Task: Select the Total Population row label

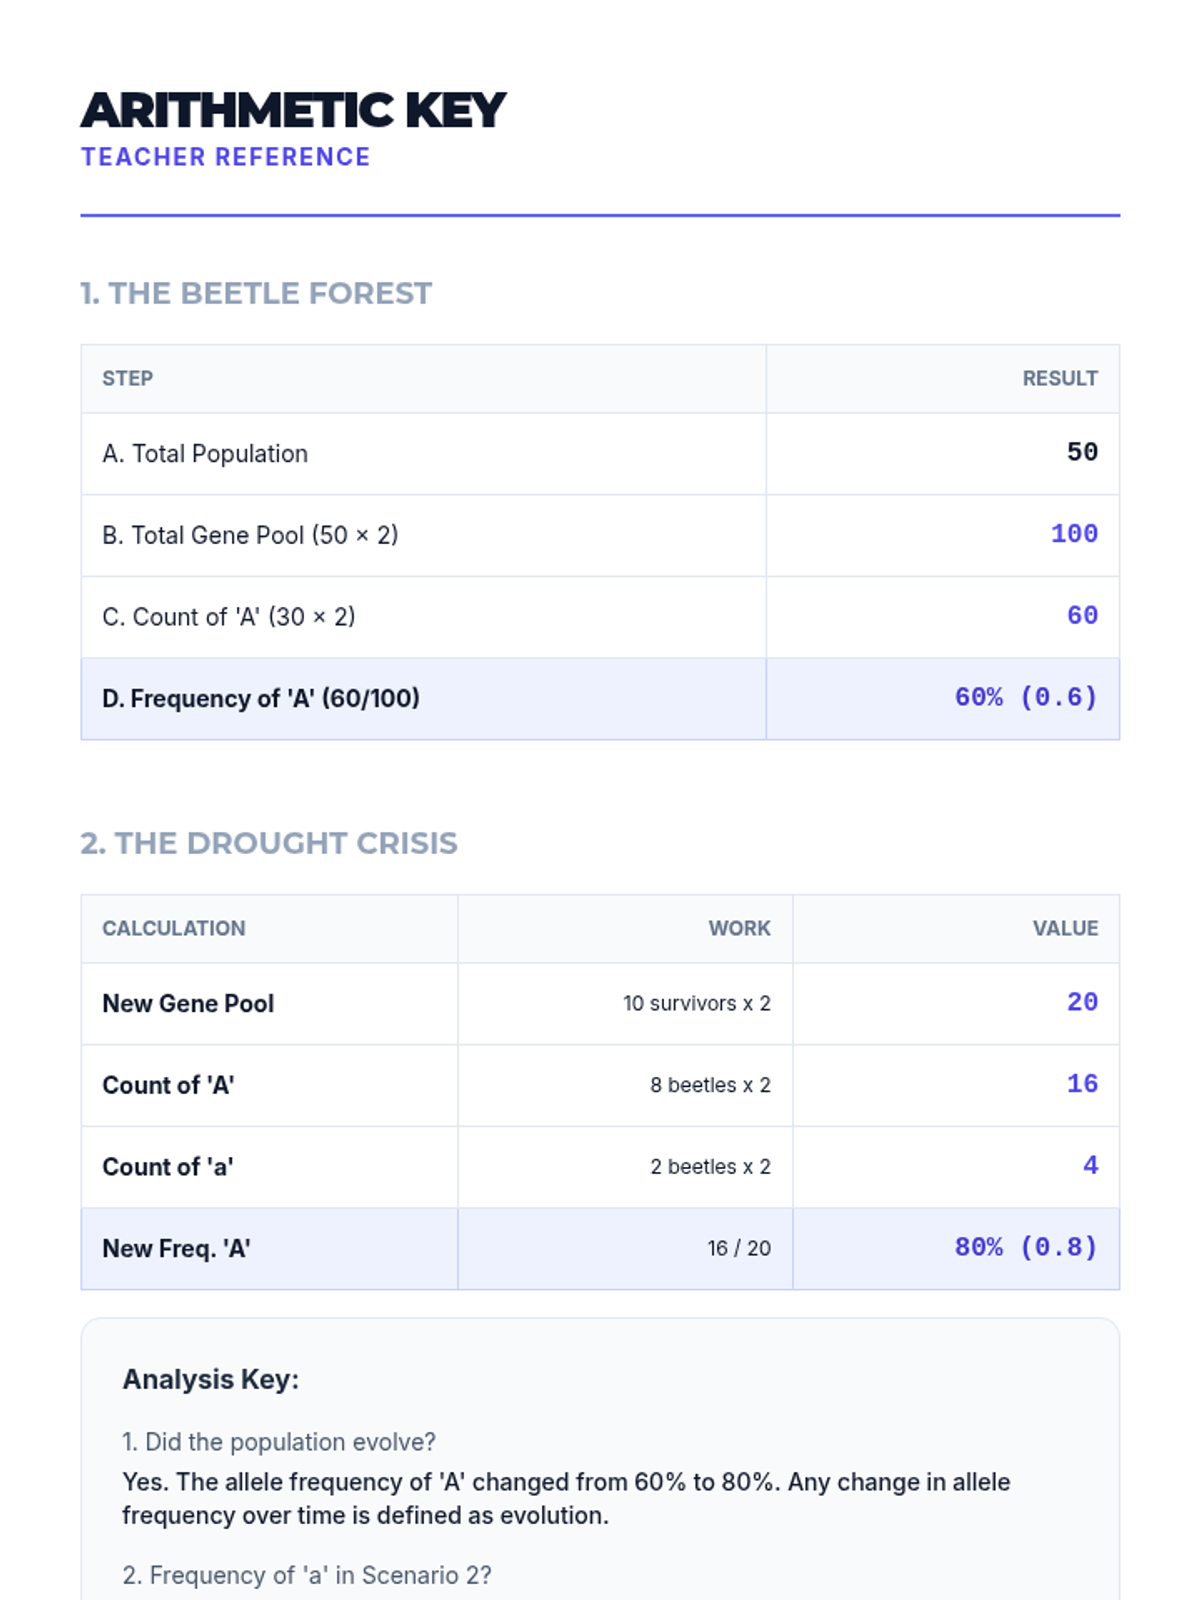Action: pos(205,454)
